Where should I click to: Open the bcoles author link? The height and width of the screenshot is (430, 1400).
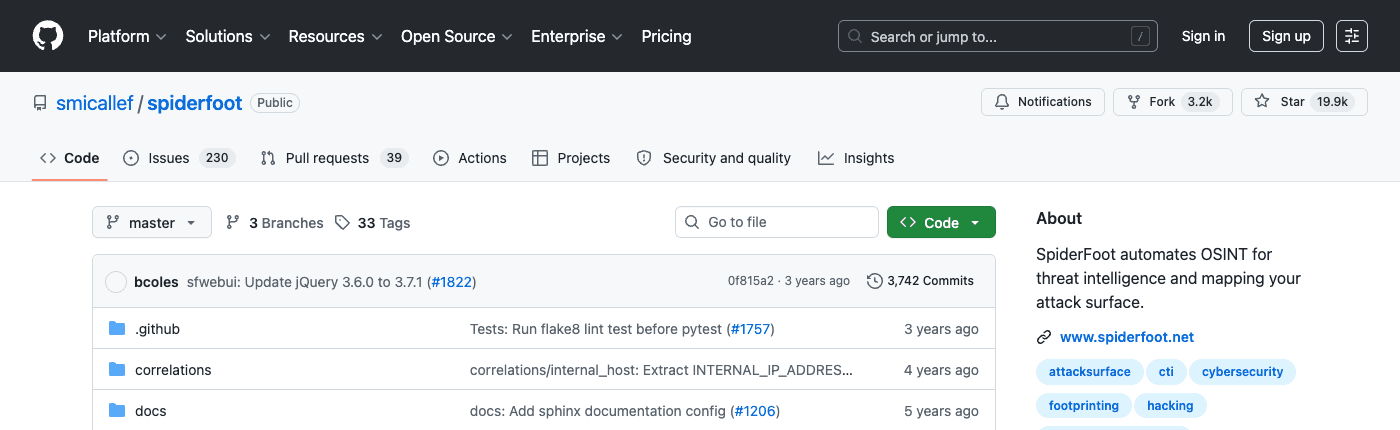(x=156, y=281)
